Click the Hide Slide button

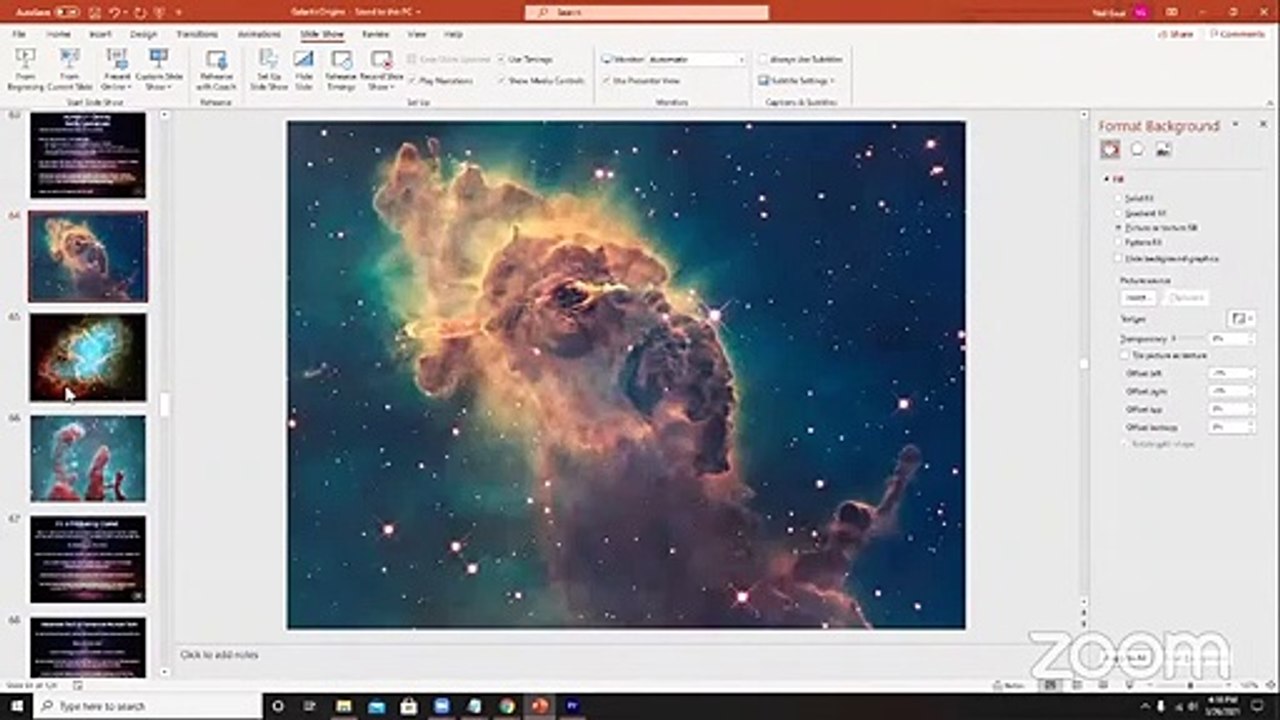pyautogui.click(x=303, y=69)
